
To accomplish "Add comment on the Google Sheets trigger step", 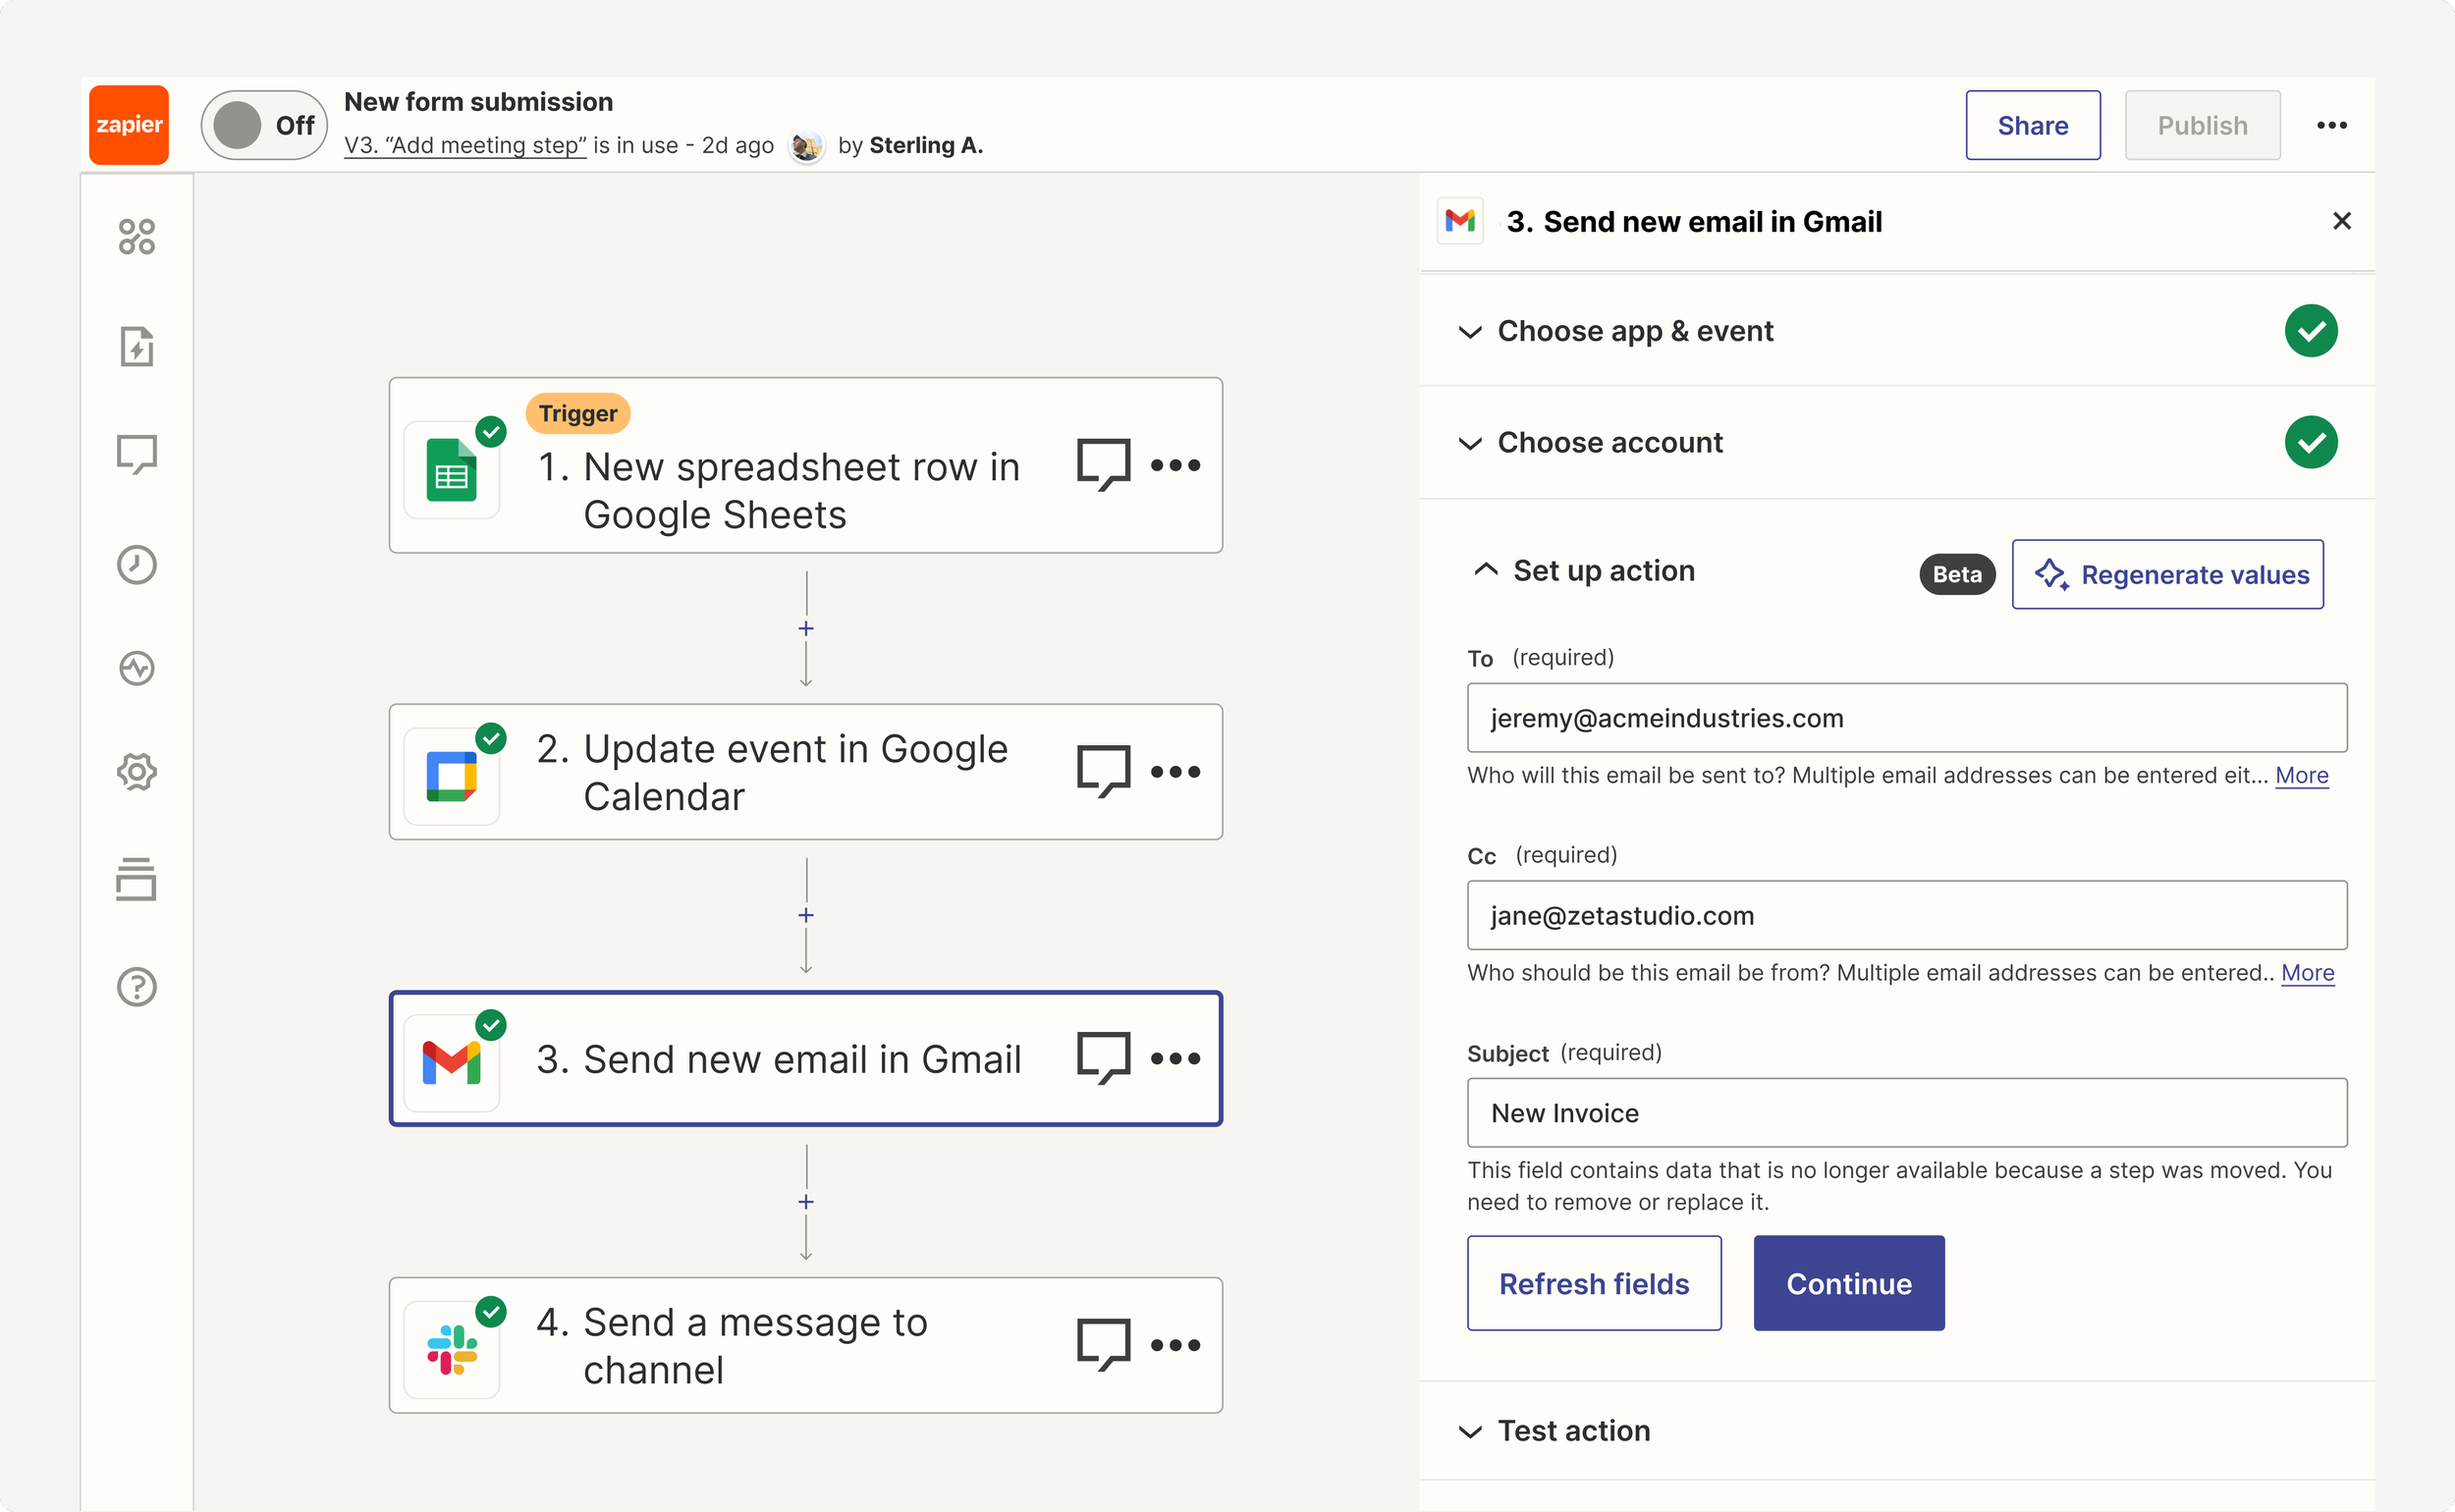I will [1103, 465].
